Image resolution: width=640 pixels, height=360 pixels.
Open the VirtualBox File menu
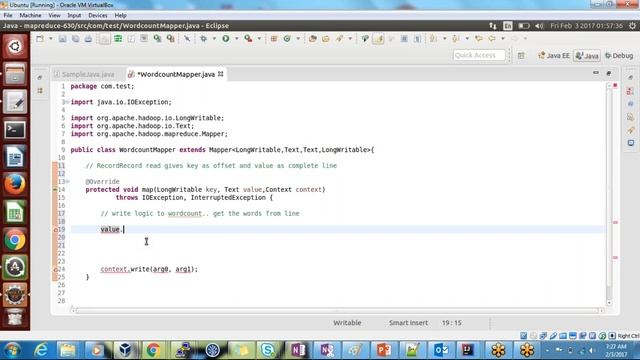point(8,16)
